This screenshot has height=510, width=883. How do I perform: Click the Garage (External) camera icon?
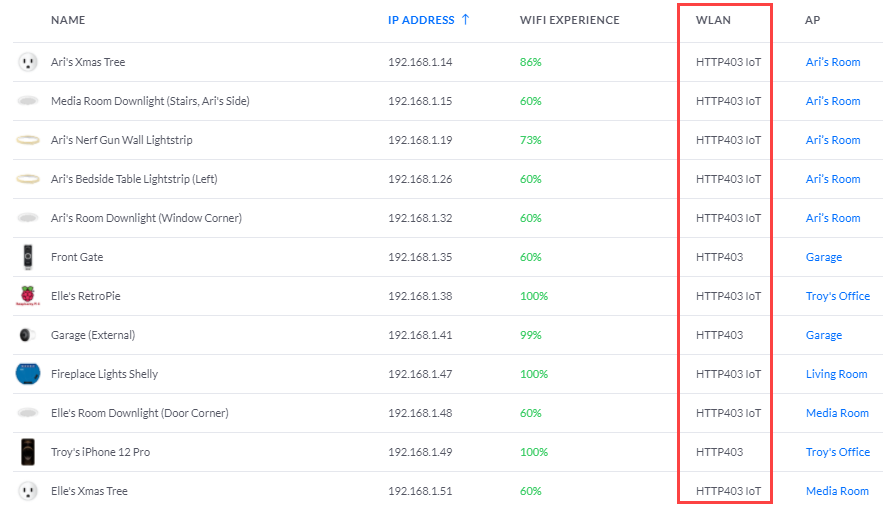coord(28,335)
